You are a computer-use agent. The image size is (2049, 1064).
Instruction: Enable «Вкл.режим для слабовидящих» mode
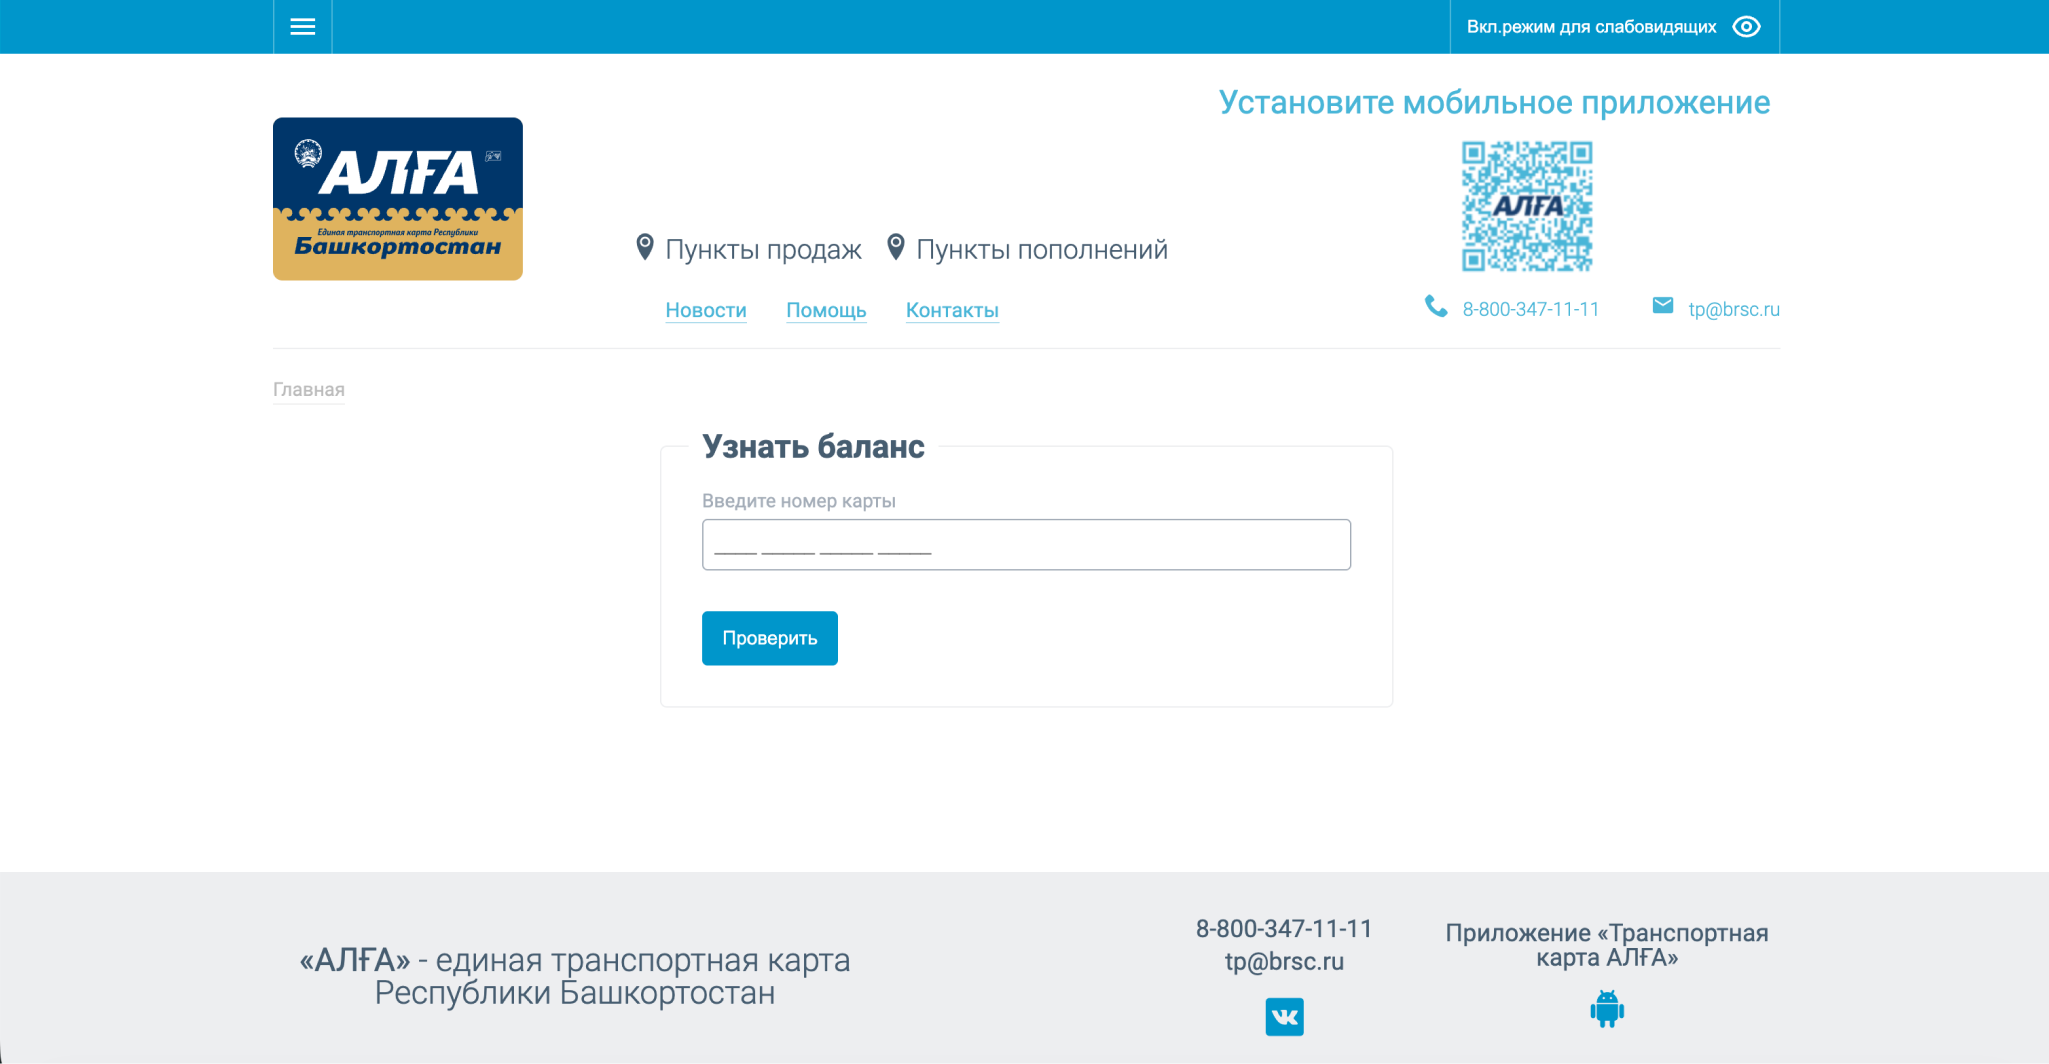1591,27
